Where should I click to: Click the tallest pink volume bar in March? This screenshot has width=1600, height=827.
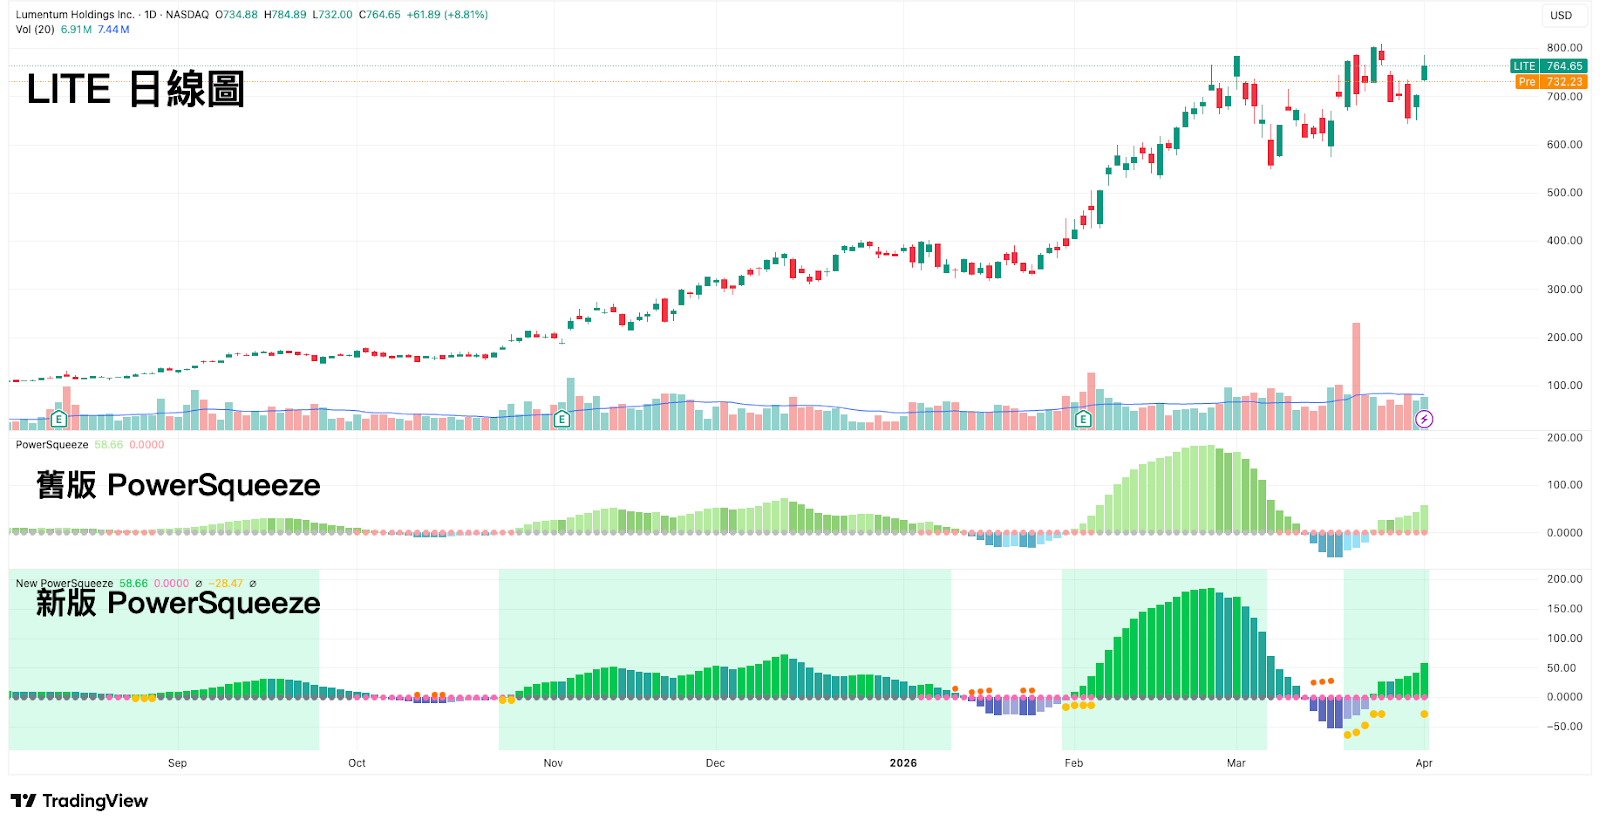click(x=1356, y=376)
